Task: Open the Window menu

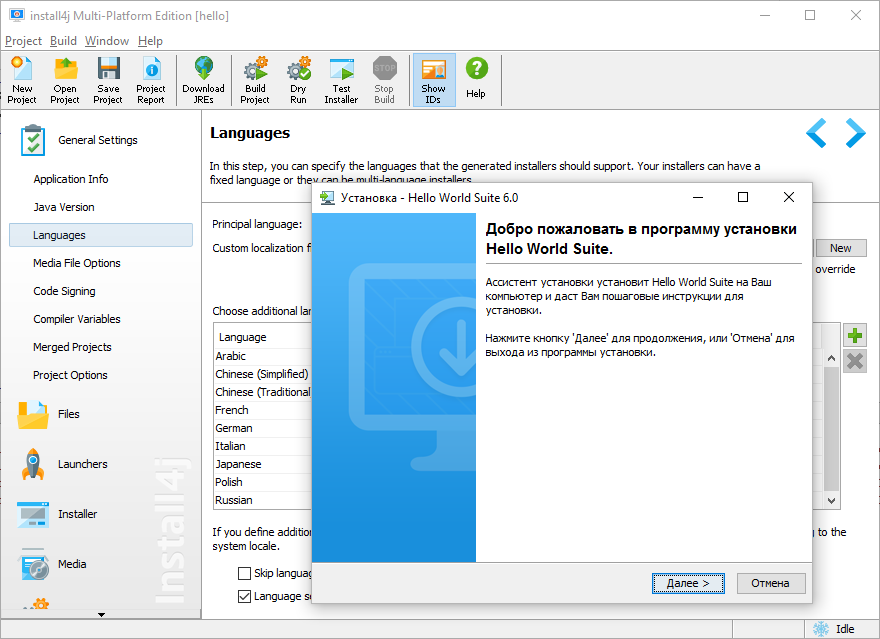Action: point(107,41)
